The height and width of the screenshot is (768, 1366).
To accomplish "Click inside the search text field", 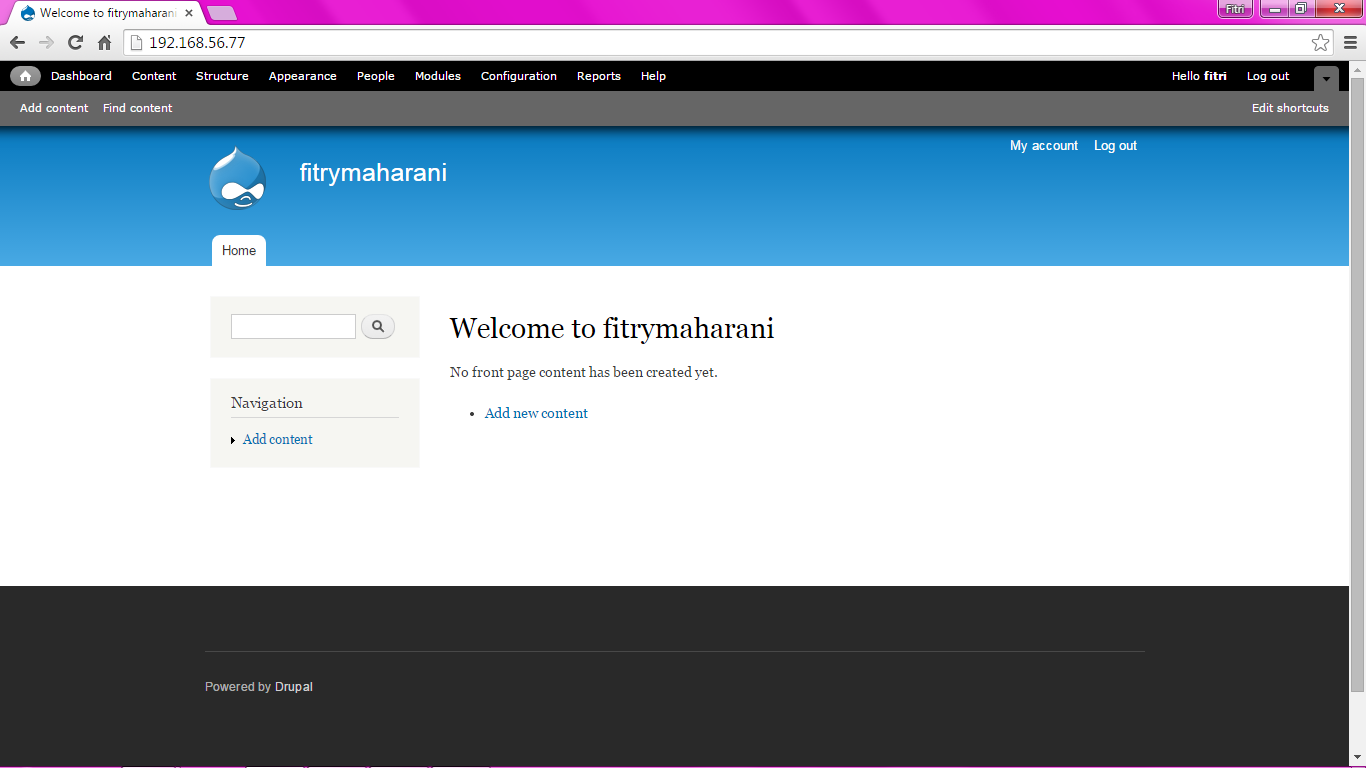I will (293, 326).
